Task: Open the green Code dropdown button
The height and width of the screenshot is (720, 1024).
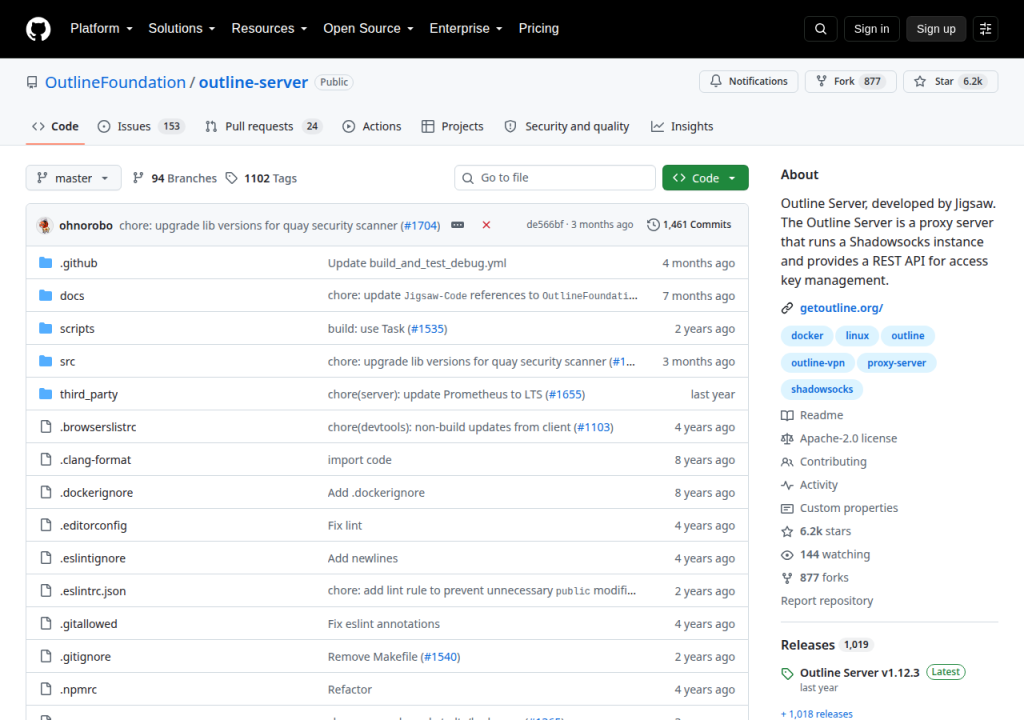Action: [705, 178]
